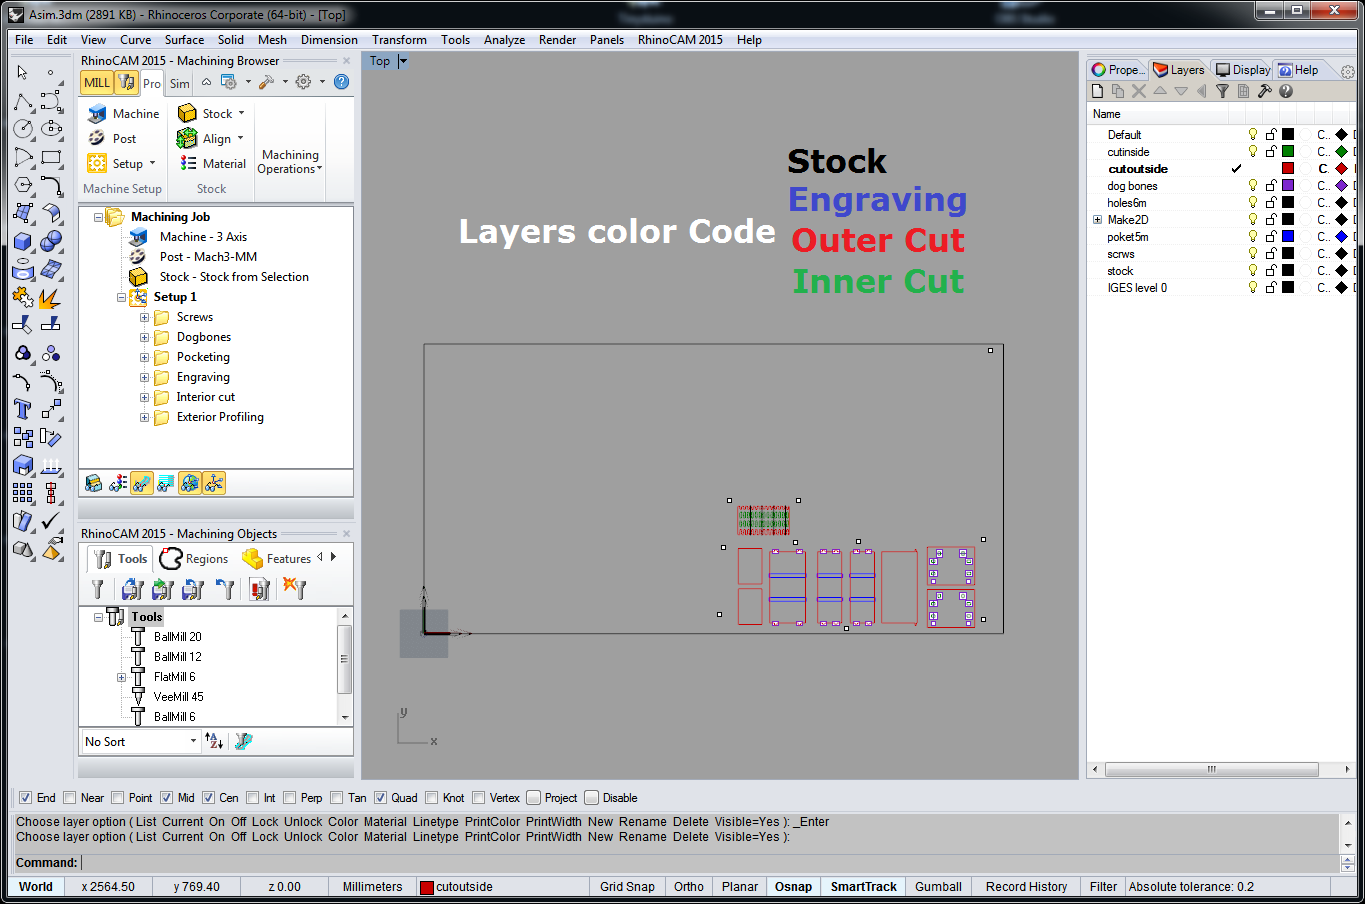Click the Explode tool icon
Viewport: 1365px width, 904px height.
(51, 297)
